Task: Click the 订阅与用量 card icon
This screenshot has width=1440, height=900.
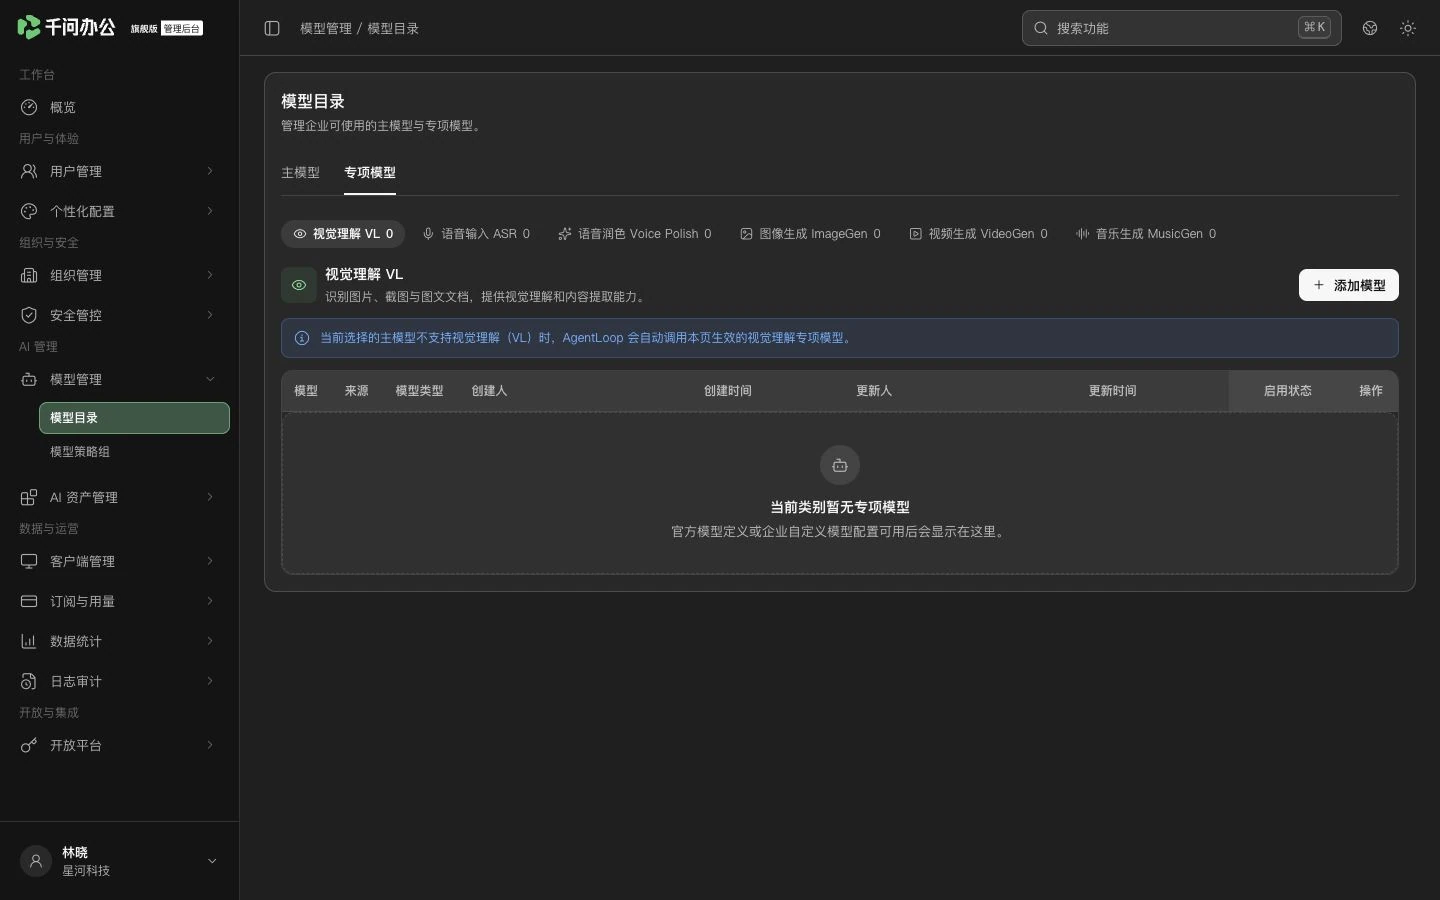Action: point(29,601)
